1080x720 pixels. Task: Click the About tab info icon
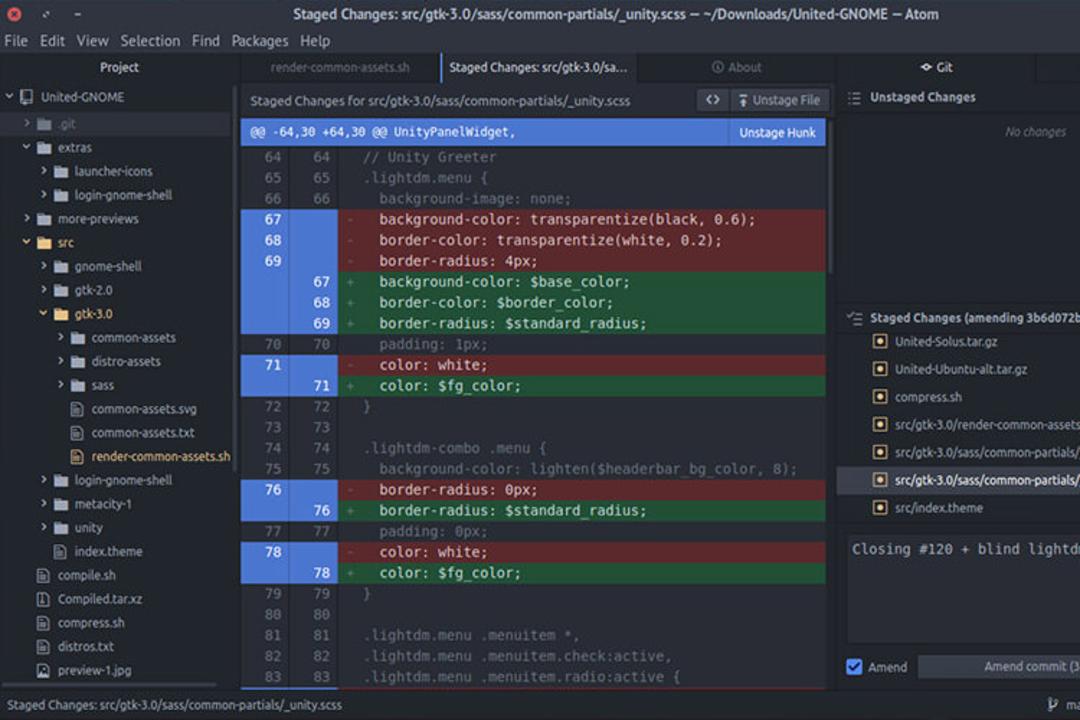[718, 67]
